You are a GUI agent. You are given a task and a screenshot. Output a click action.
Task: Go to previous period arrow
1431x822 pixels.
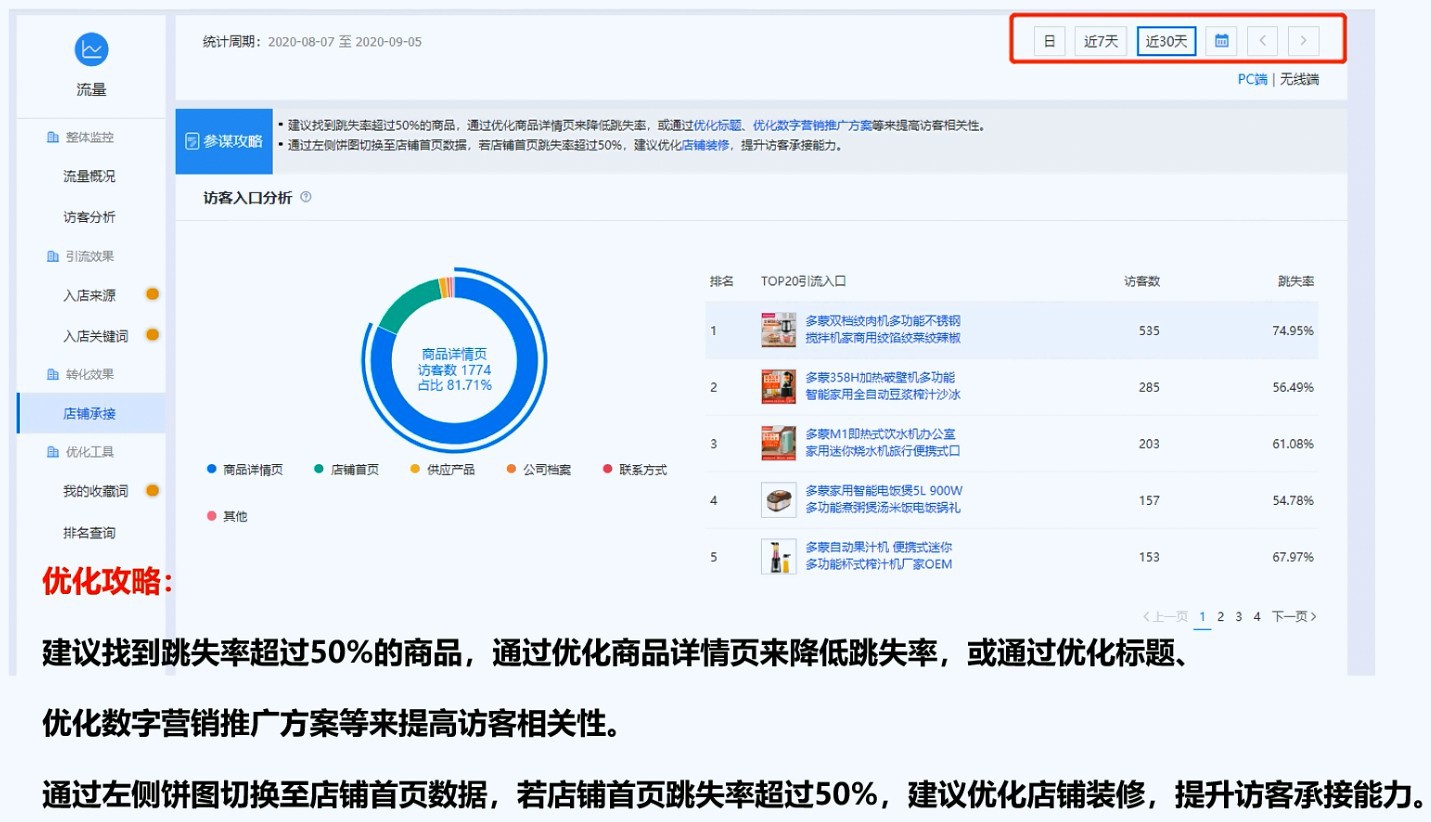coord(1263,41)
